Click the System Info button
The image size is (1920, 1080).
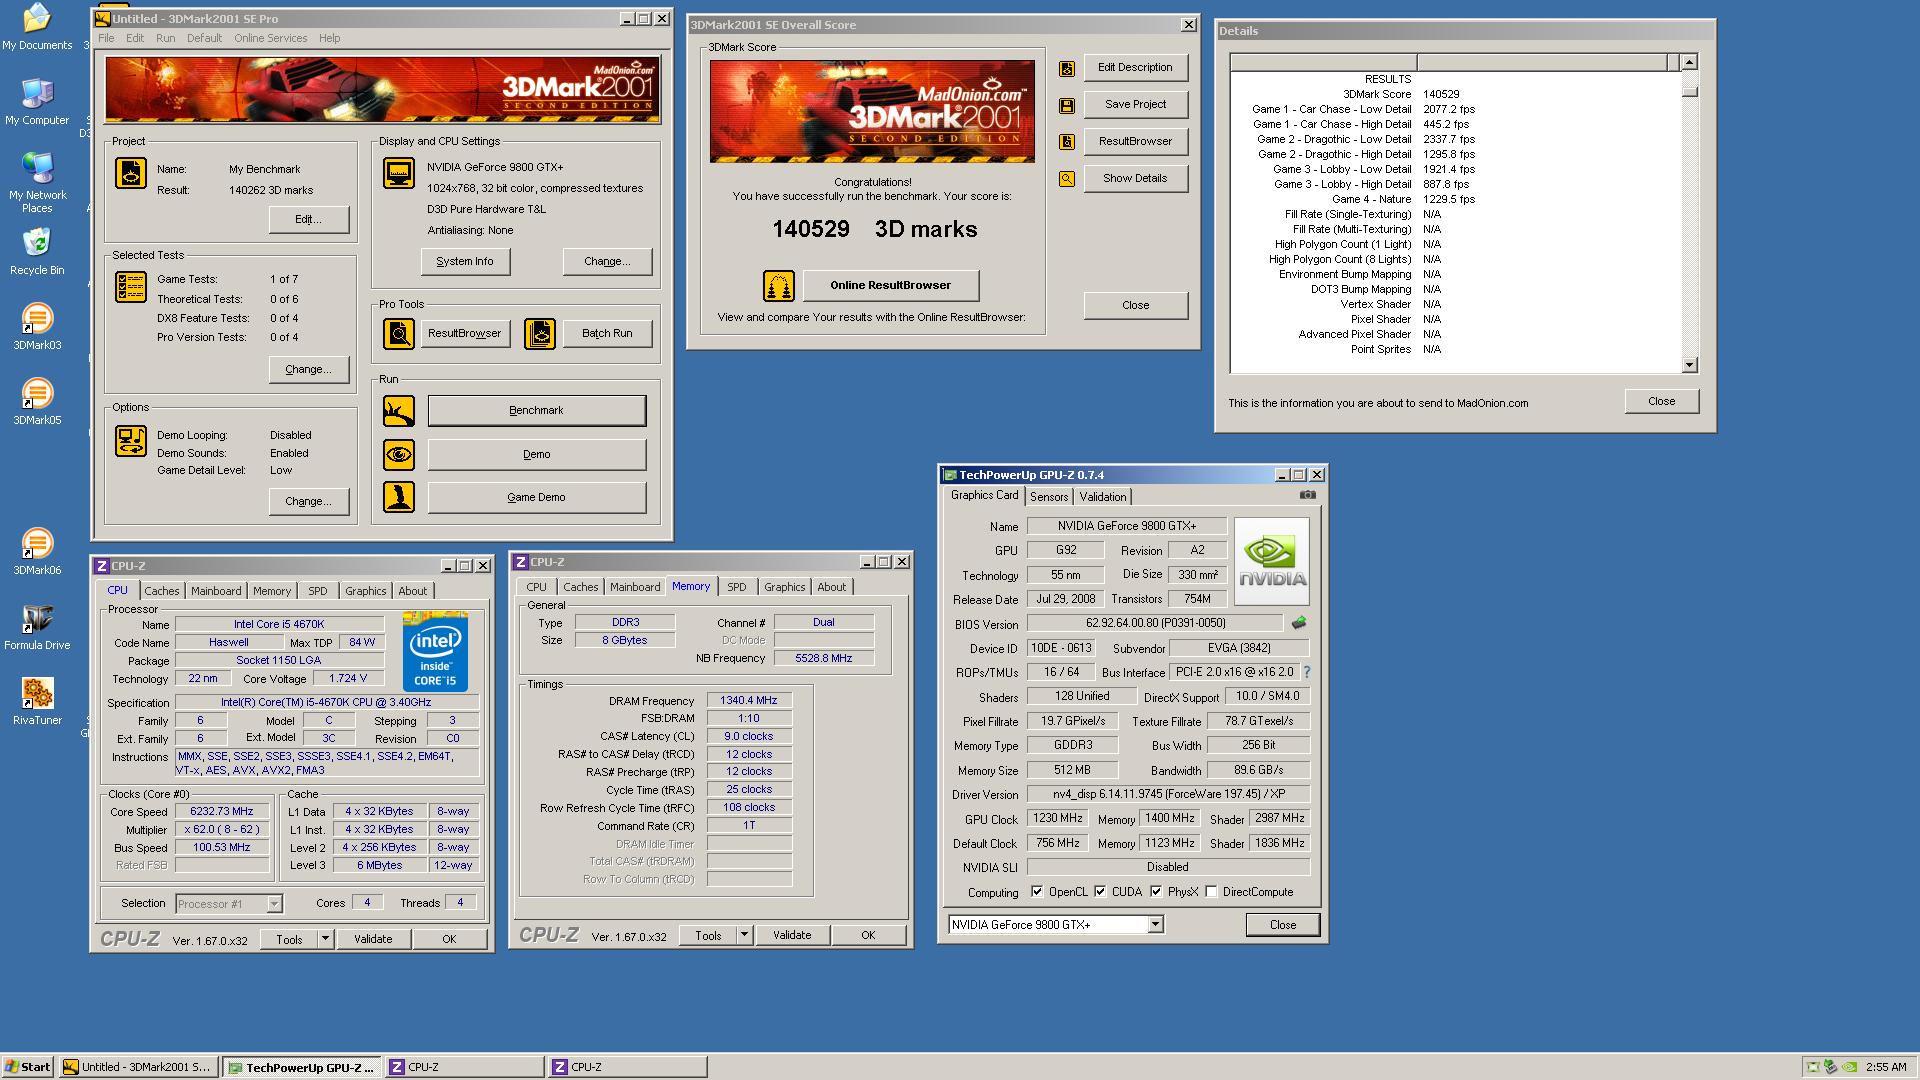(x=465, y=261)
